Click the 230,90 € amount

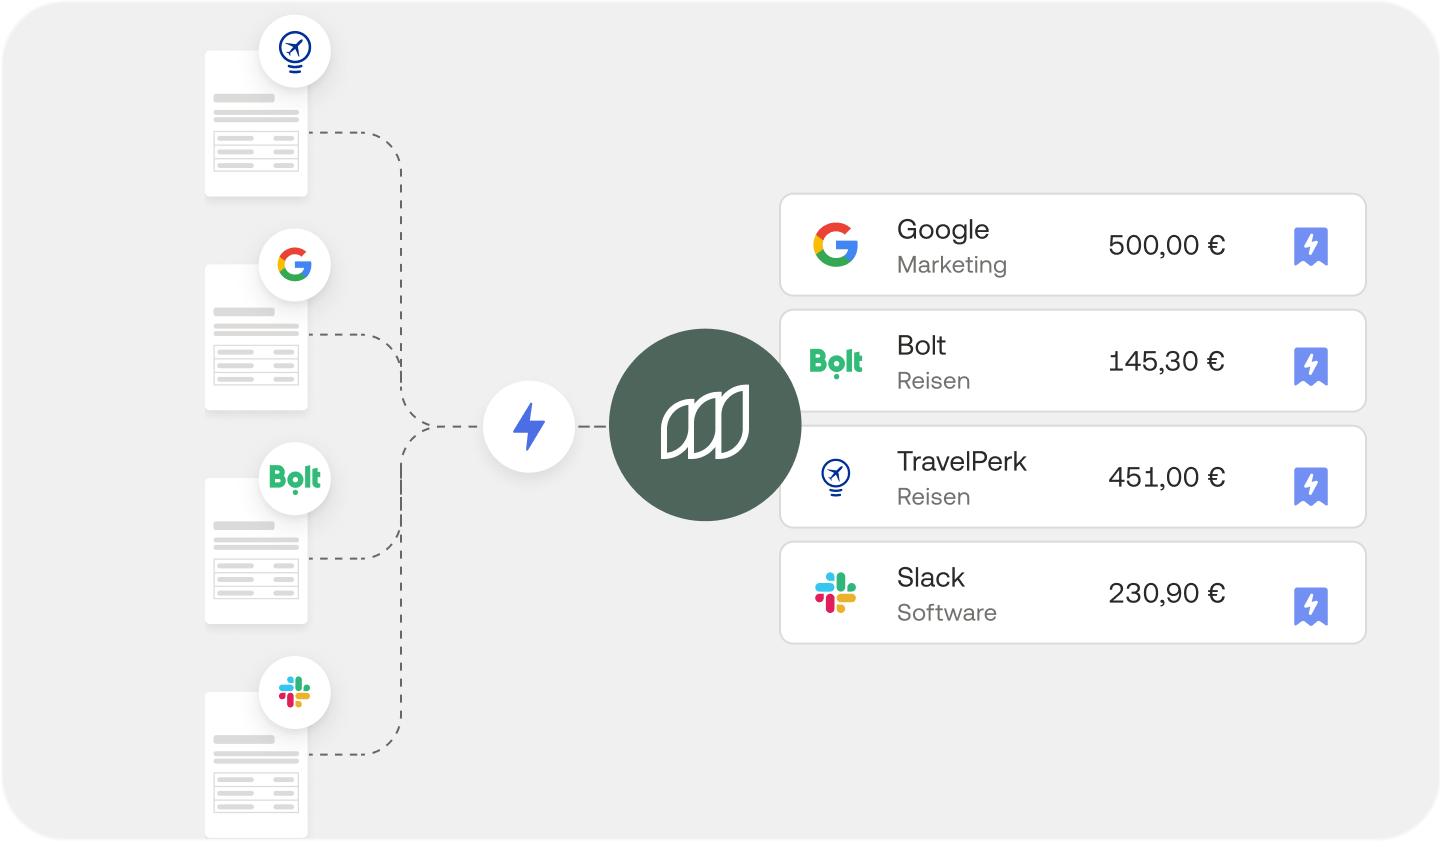[1166, 593]
